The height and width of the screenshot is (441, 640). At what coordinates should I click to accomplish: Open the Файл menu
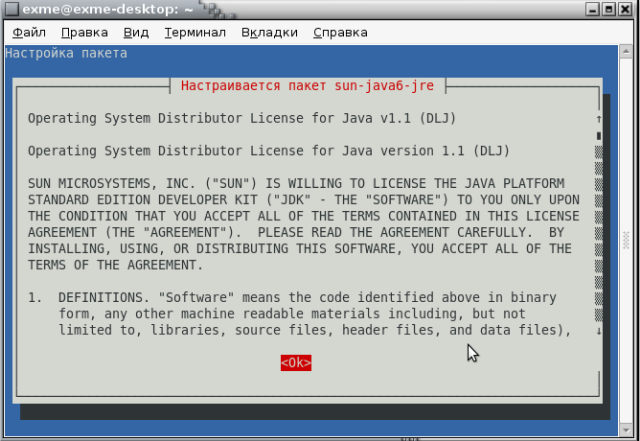point(29,32)
